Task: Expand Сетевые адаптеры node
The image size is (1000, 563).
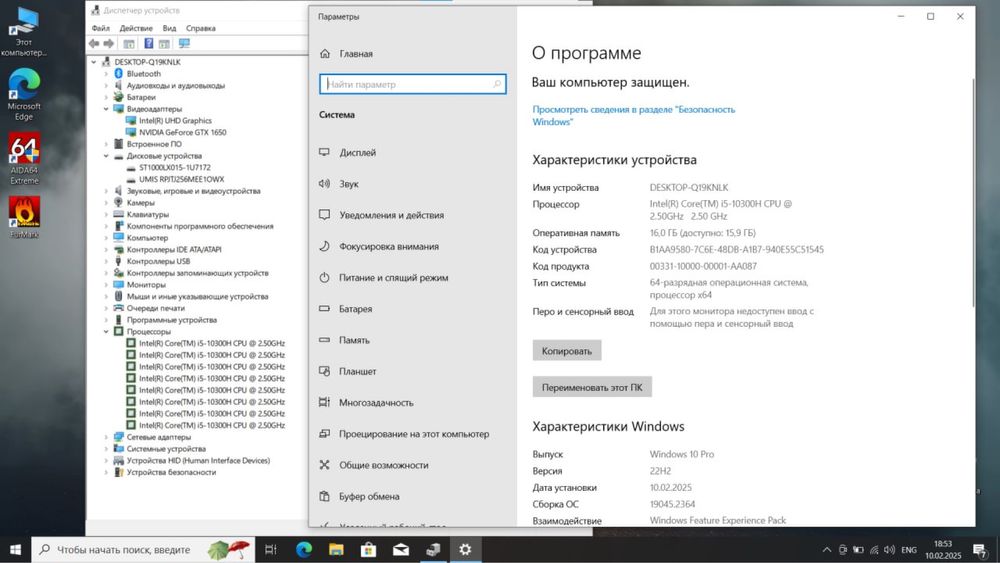Action: coord(107,437)
